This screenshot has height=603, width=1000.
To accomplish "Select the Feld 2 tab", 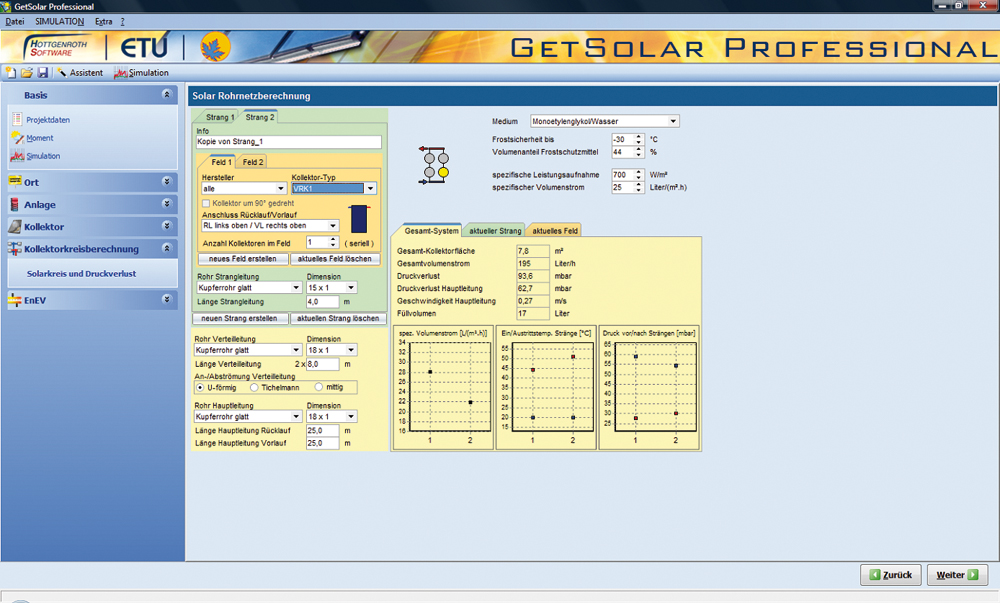I will 253,162.
